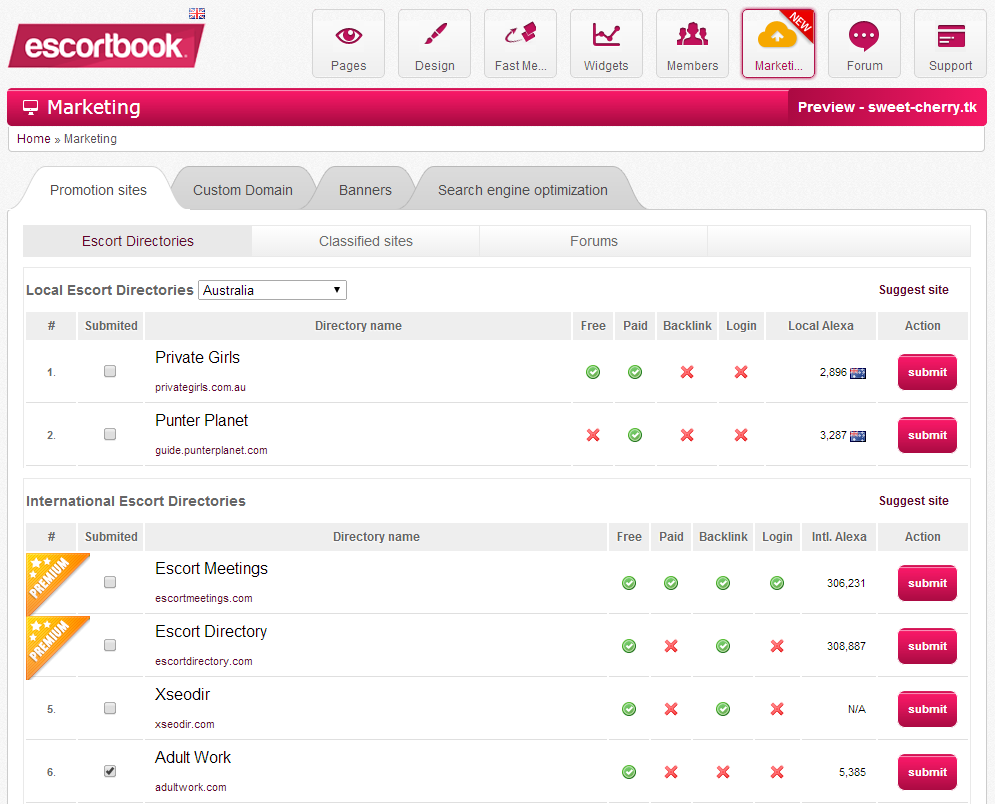
Task: Click Suggest site for International Directories
Action: (x=913, y=501)
